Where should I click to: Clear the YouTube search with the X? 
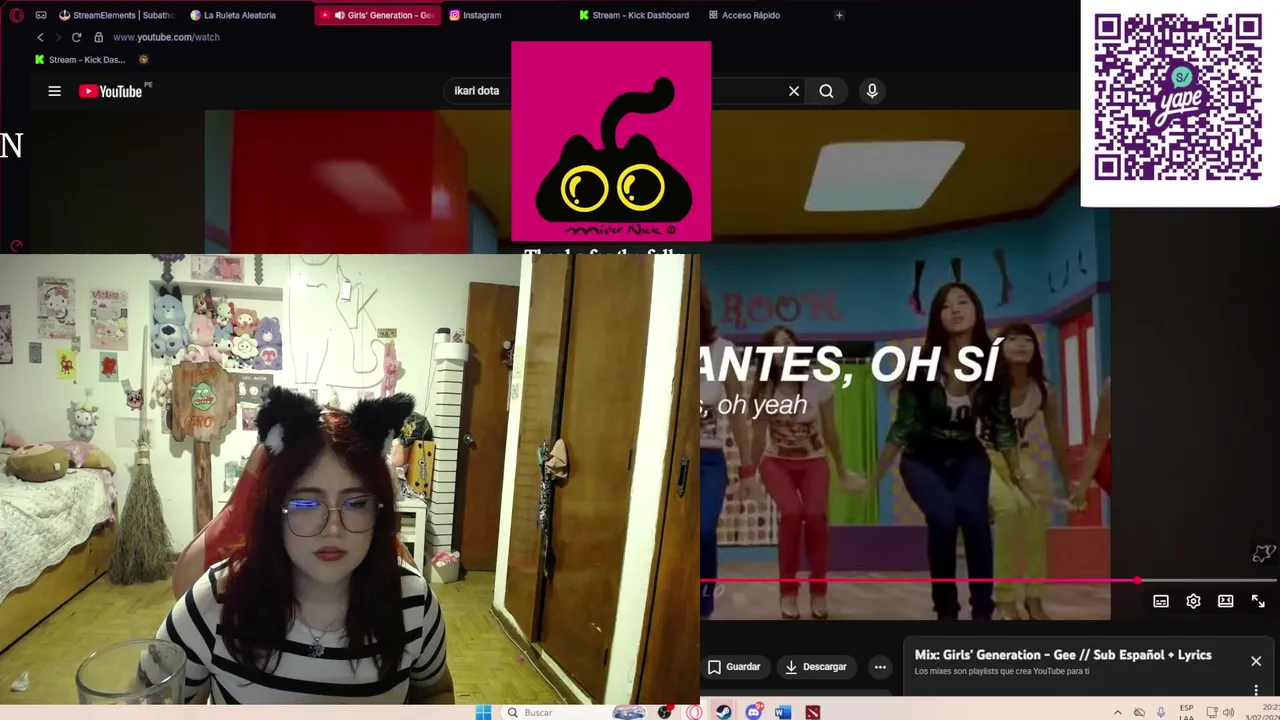coord(794,91)
